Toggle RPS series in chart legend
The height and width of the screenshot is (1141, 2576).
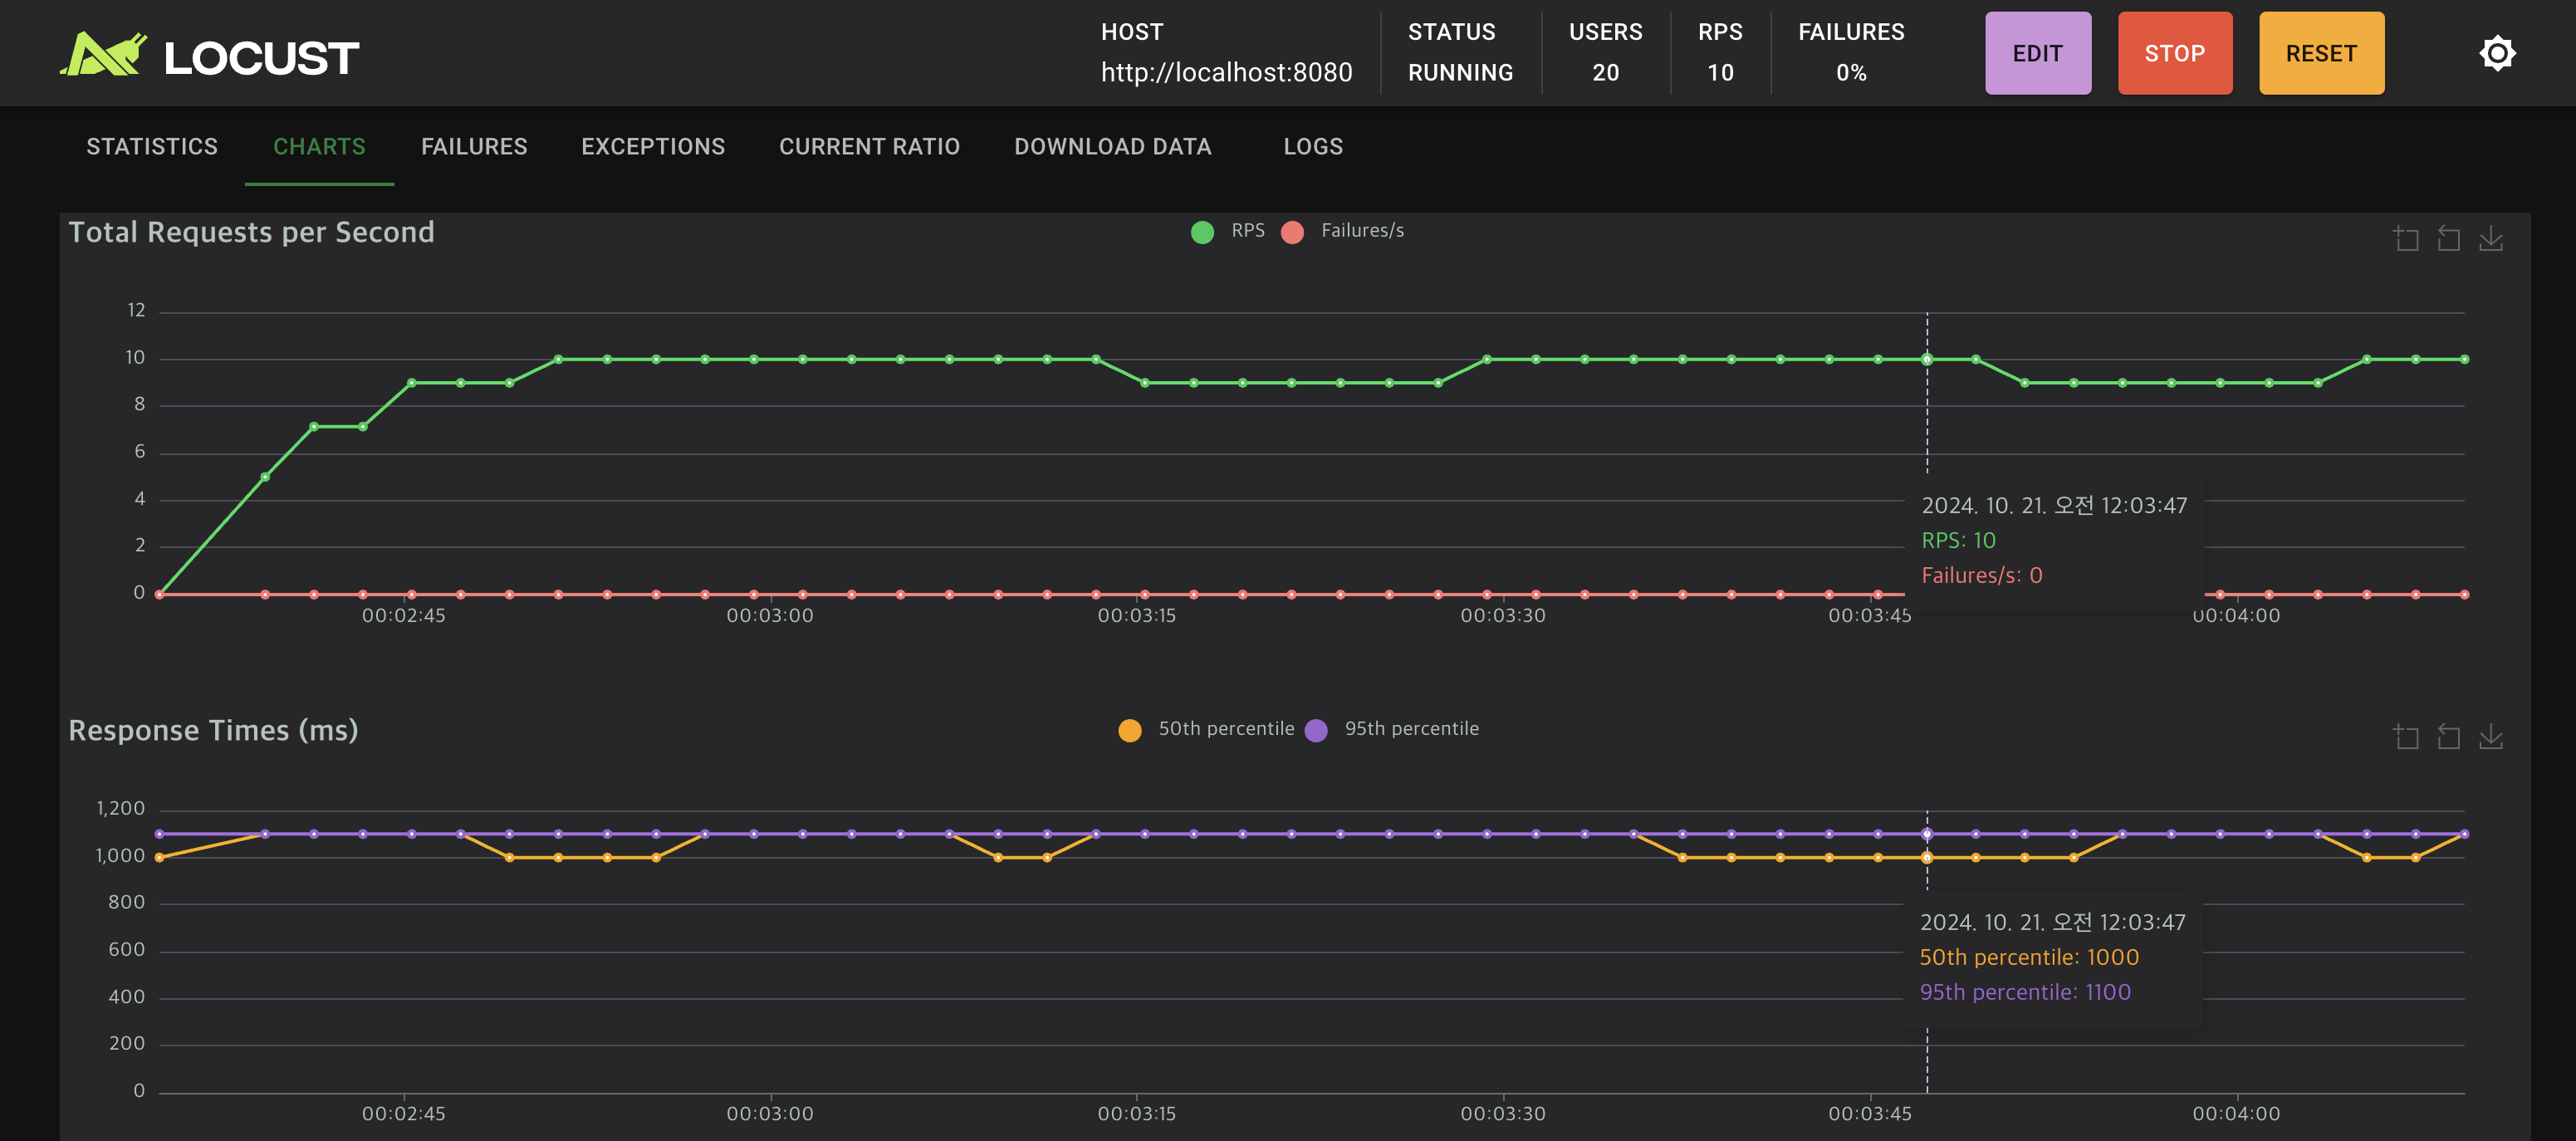[1228, 231]
